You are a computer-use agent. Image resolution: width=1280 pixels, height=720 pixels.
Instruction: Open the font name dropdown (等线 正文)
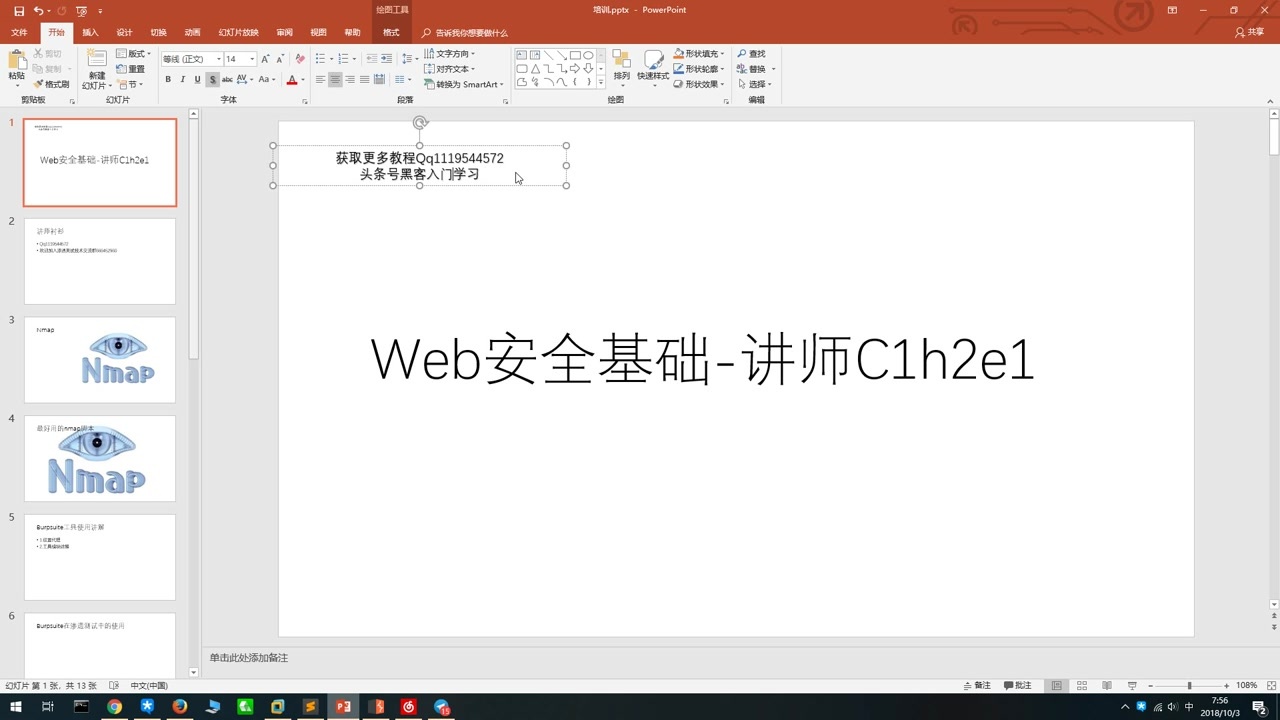218,59
